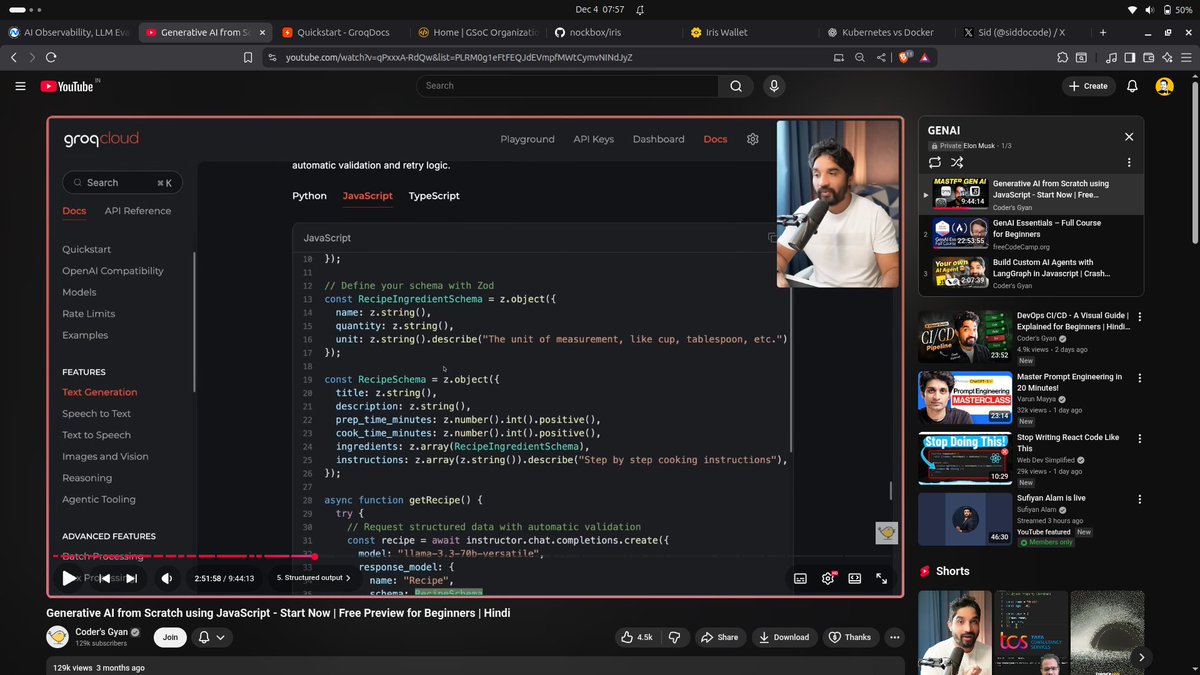Show next Shorts with arrow button
Screen dimensions: 1200x675
pos(1141,657)
